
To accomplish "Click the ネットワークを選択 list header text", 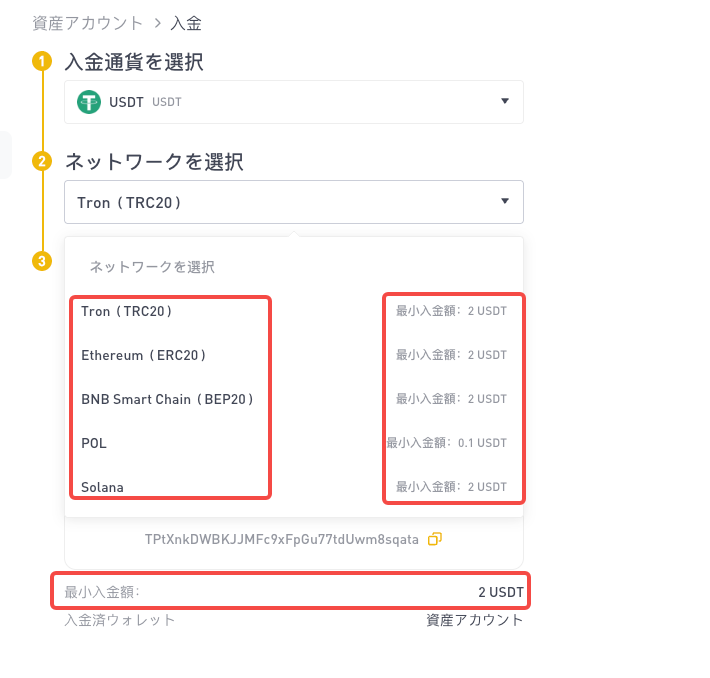I will pyautogui.click(x=152, y=267).
